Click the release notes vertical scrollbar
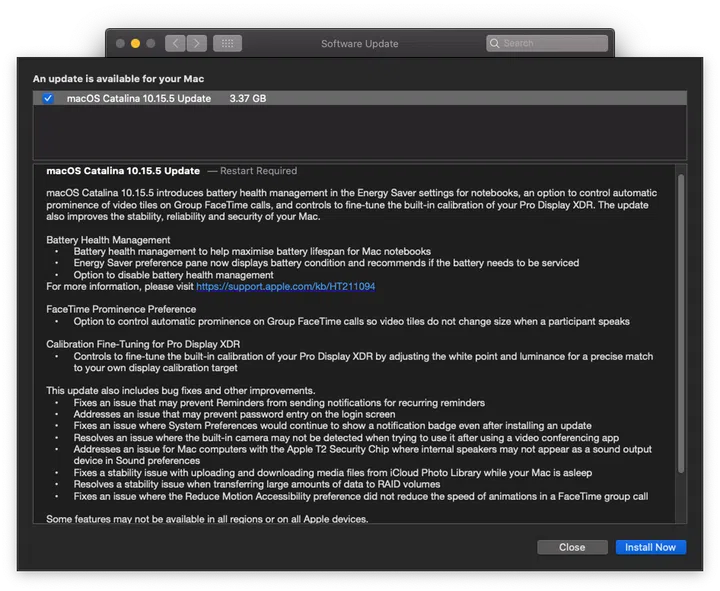The image size is (720, 591). coord(681,320)
